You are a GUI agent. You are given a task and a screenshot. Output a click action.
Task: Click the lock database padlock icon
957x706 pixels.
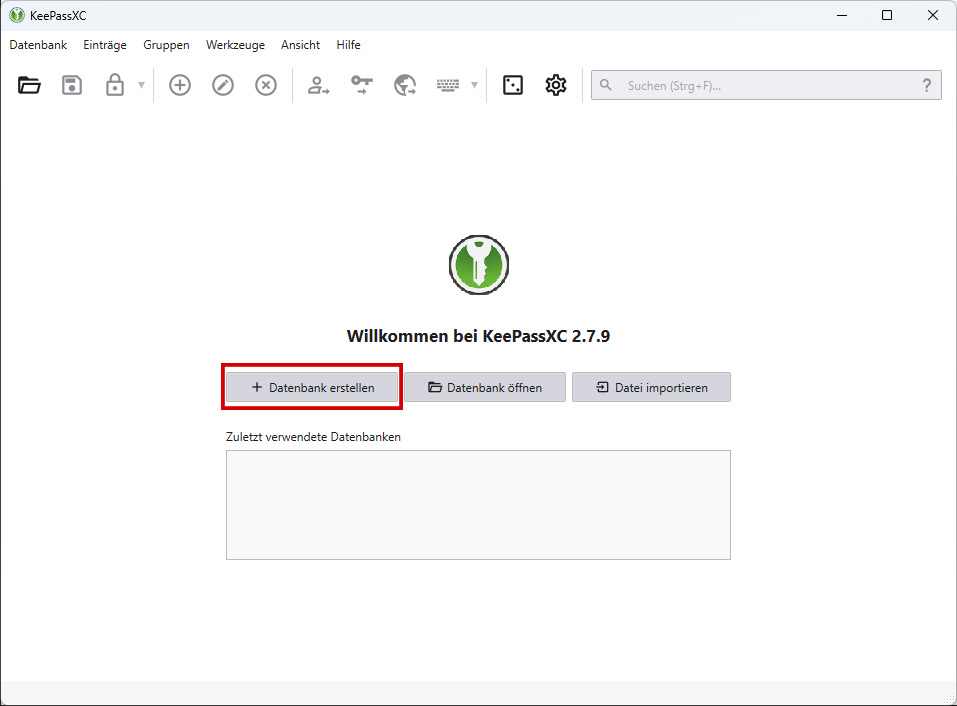click(115, 86)
